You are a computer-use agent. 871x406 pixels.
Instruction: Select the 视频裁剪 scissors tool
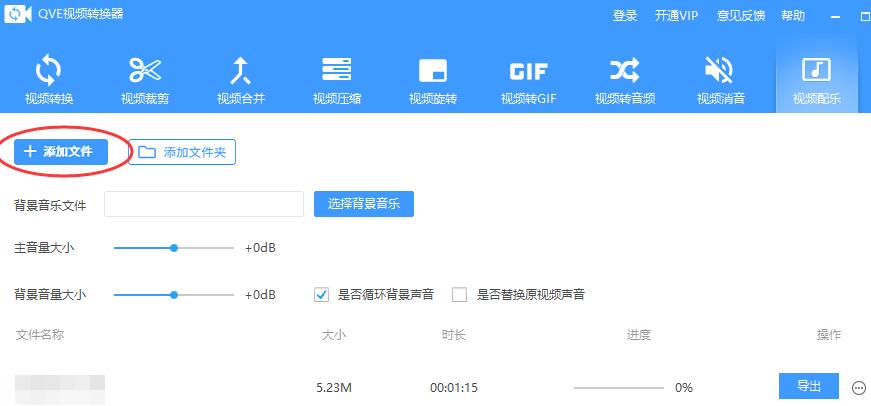click(144, 79)
